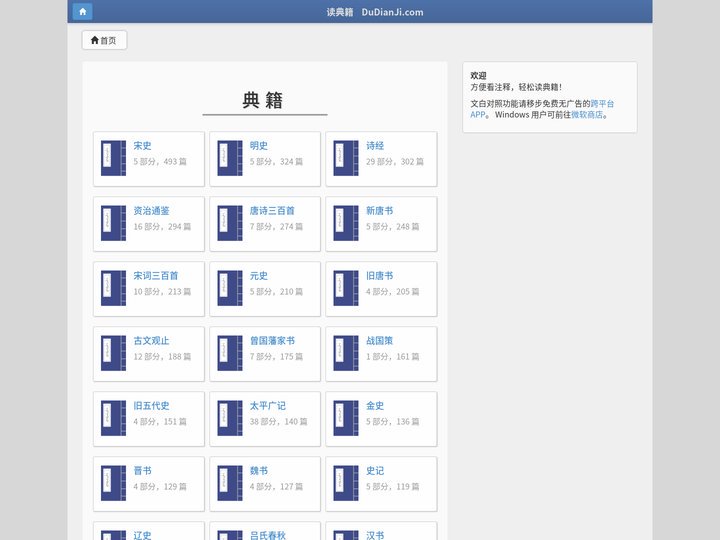Click the book icon for 金史
Screen dimensions: 720x540
(346, 418)
